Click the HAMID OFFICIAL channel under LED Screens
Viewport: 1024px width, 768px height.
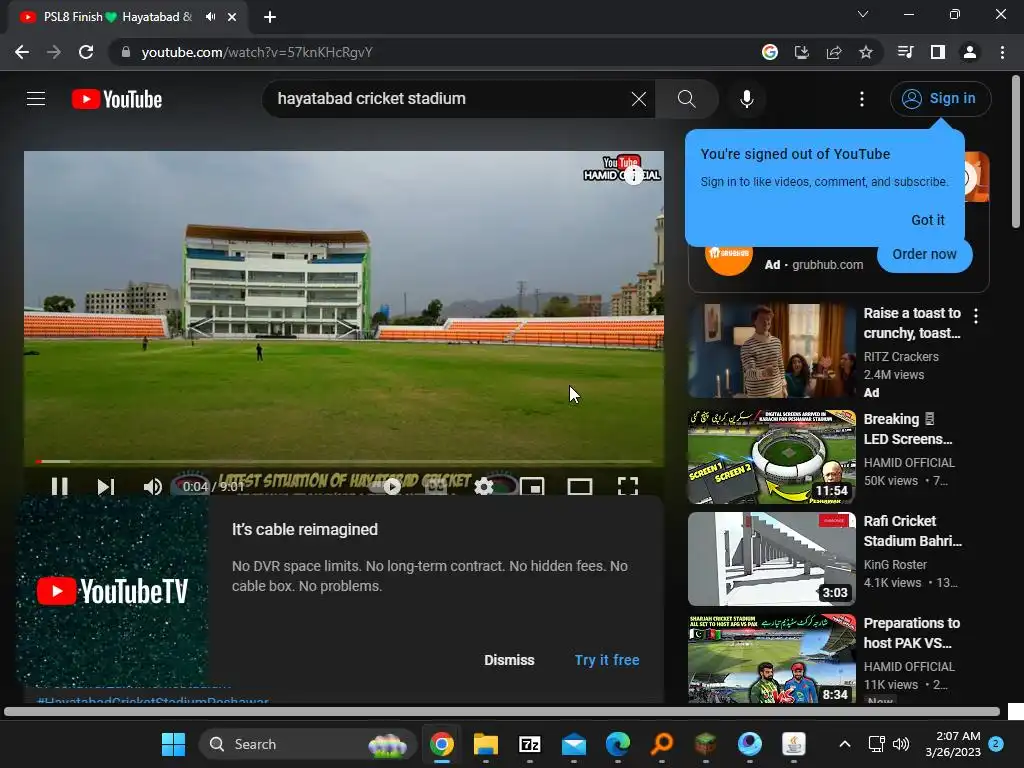909,462
